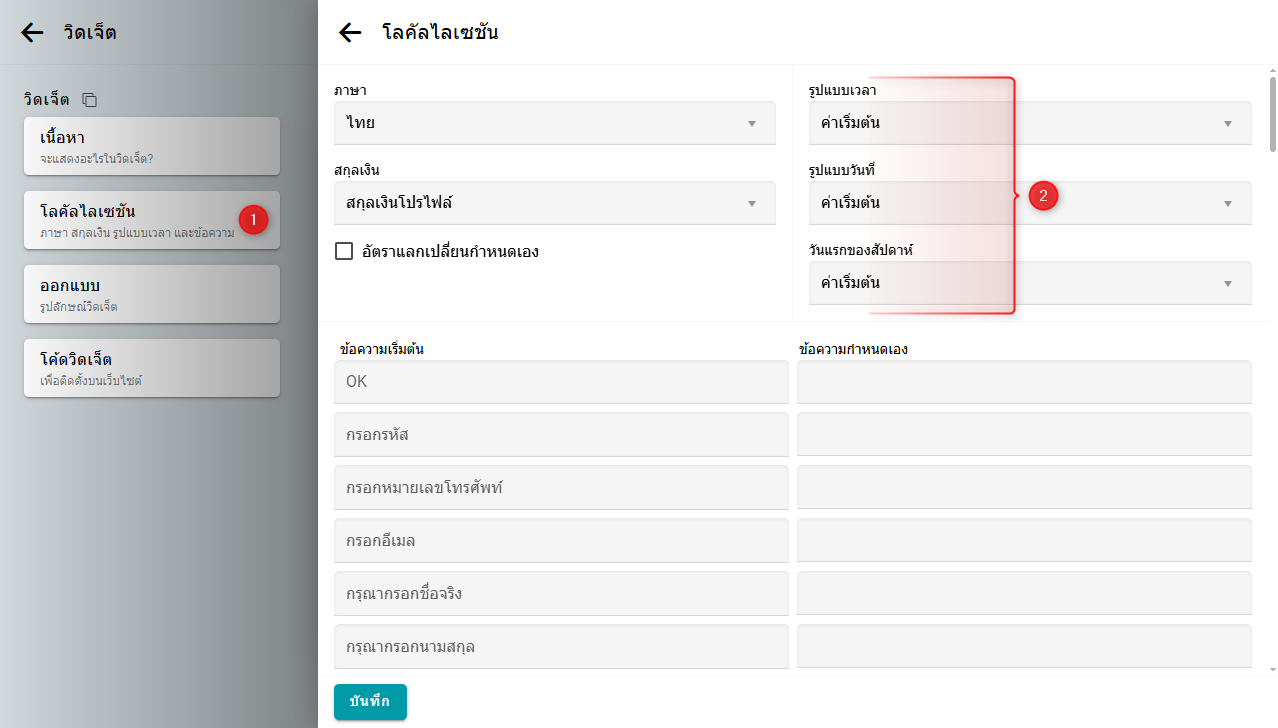Open the รูปแบบเวลา dropdown
The image size is (1278, 728).
tap(1029, 123)
